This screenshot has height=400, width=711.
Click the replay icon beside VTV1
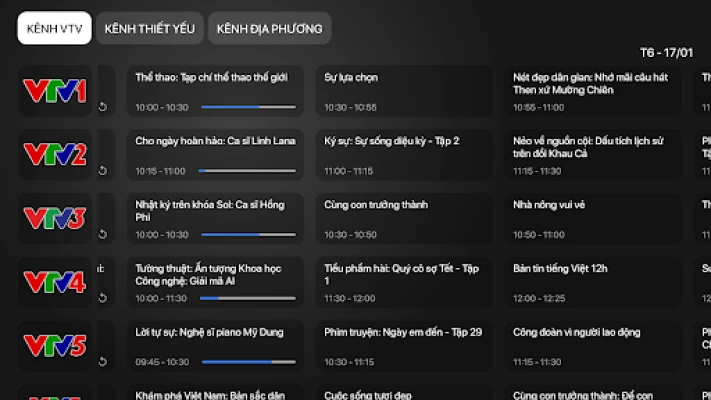pyautogui.click(x=103, y=107)
